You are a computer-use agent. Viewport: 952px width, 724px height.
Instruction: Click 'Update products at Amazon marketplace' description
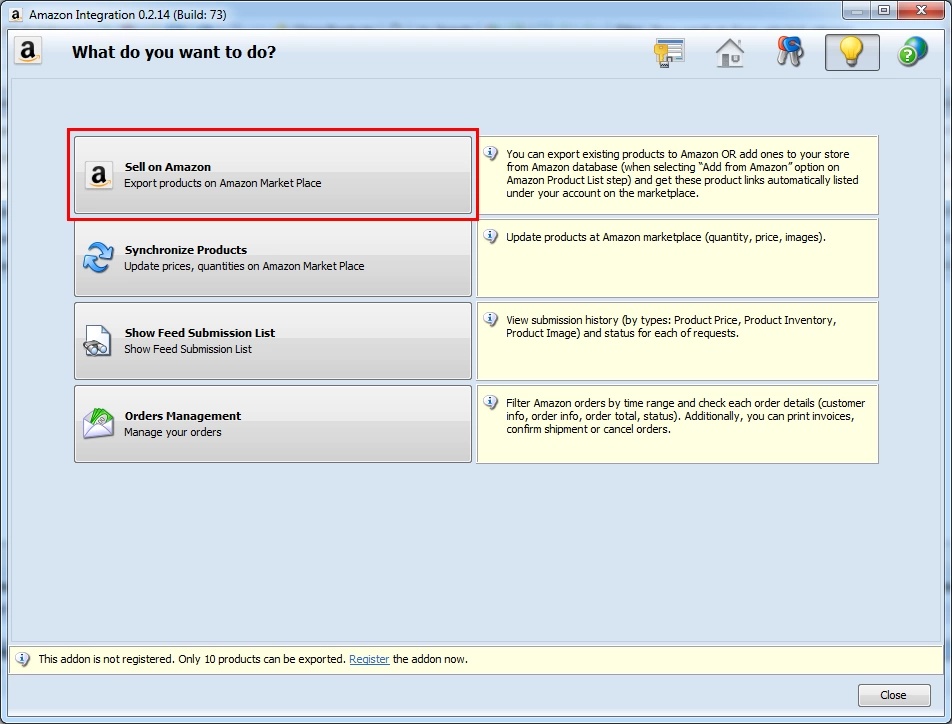666,237
